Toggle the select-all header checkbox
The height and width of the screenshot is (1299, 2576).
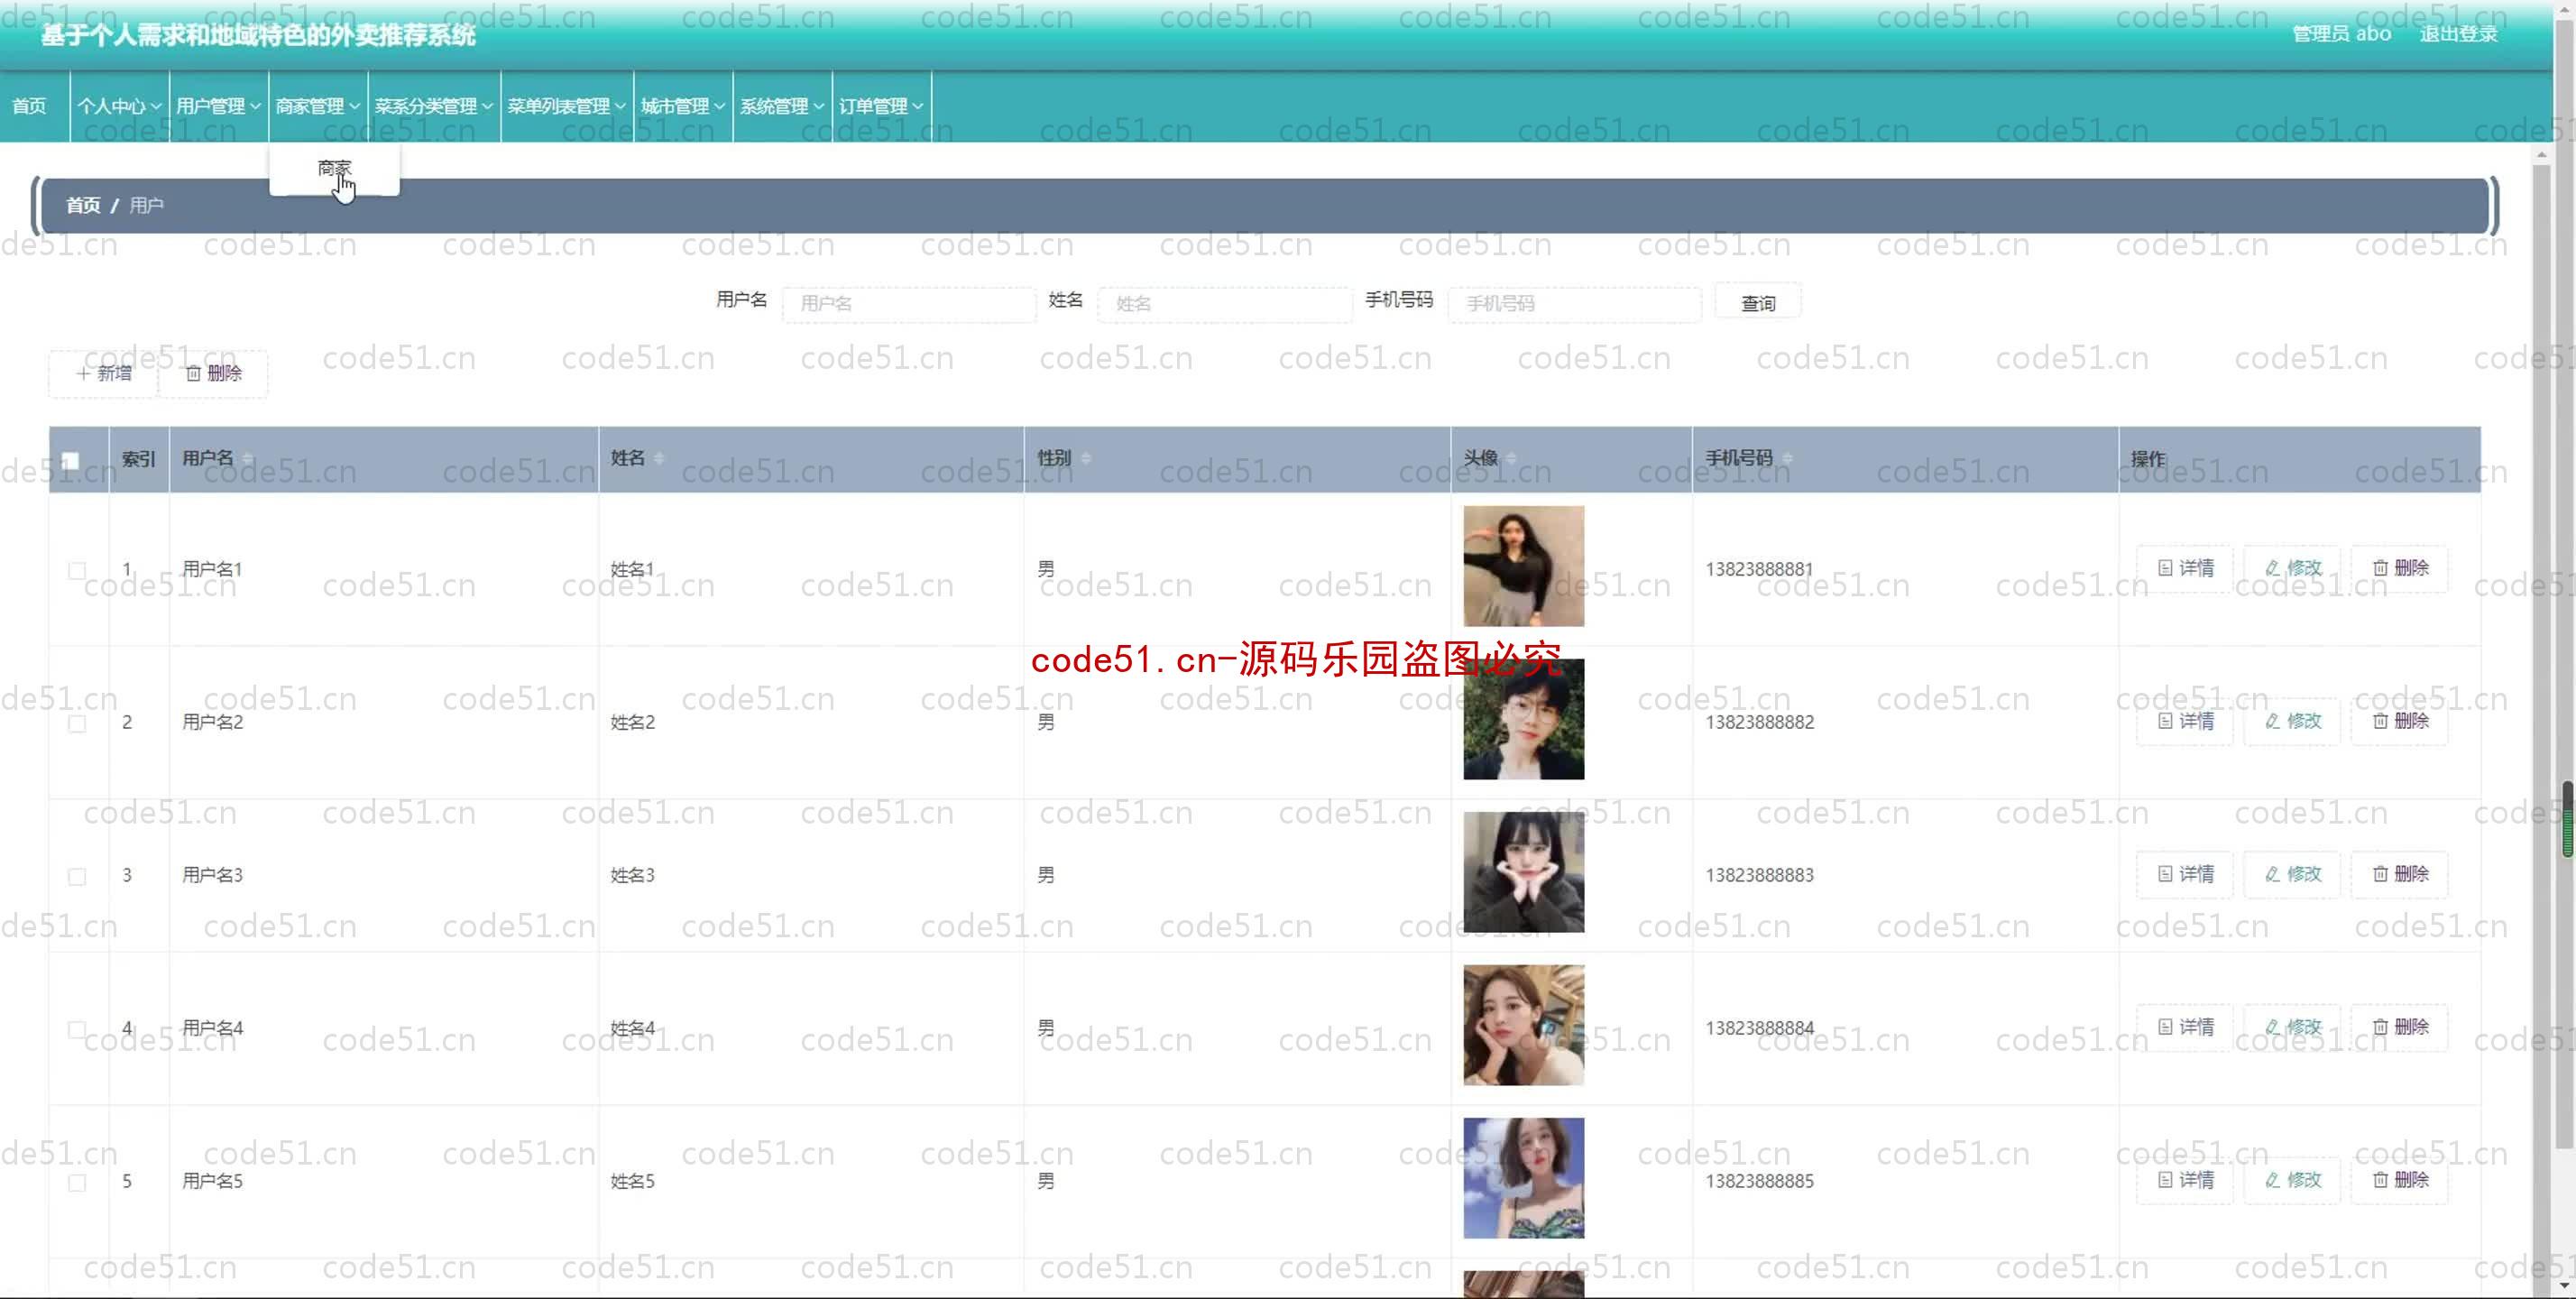(x=70, y=461)
